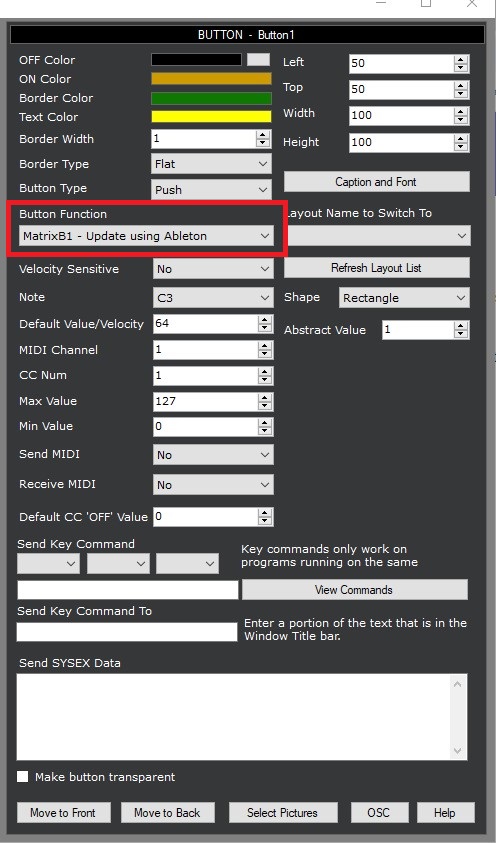
Task: Tick Make button transparent checkbox
Action: 23,777
